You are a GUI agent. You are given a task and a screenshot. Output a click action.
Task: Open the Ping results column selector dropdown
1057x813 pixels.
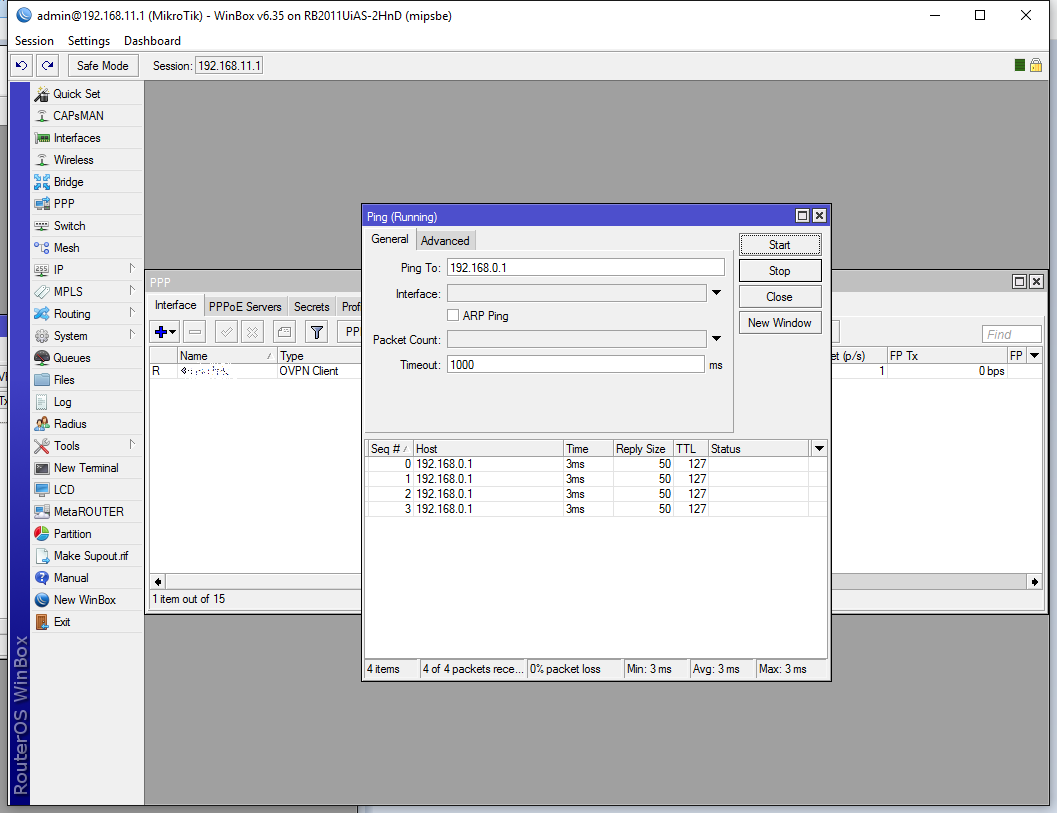pos(819,448)
